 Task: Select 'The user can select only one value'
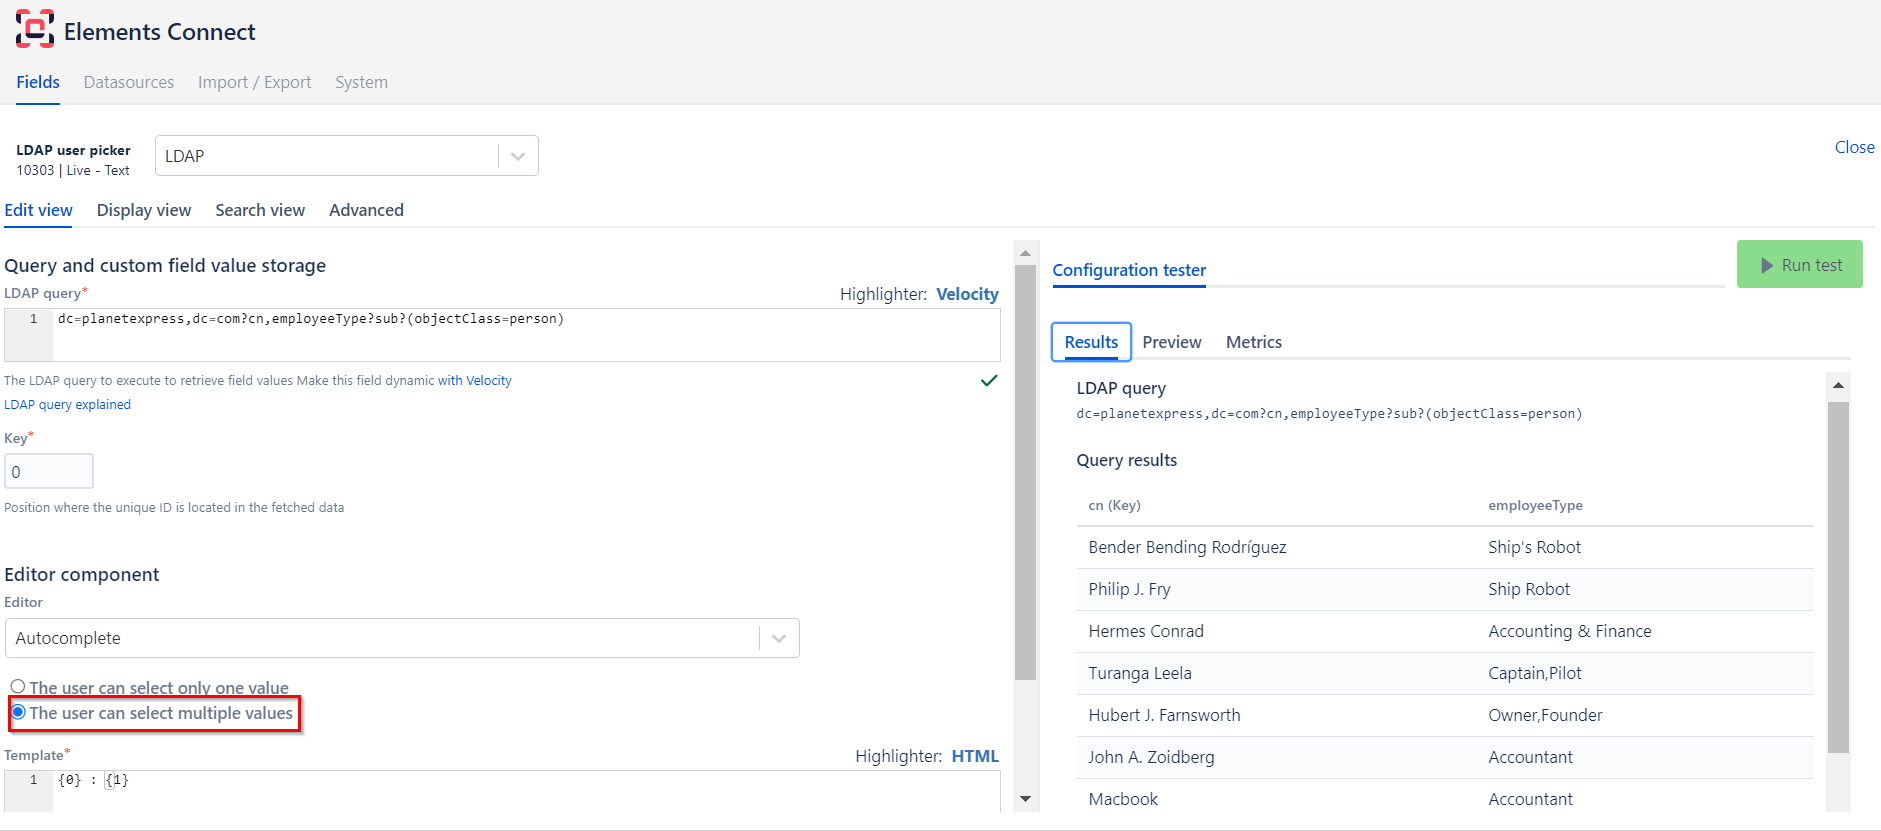click(x=18, y=687)
